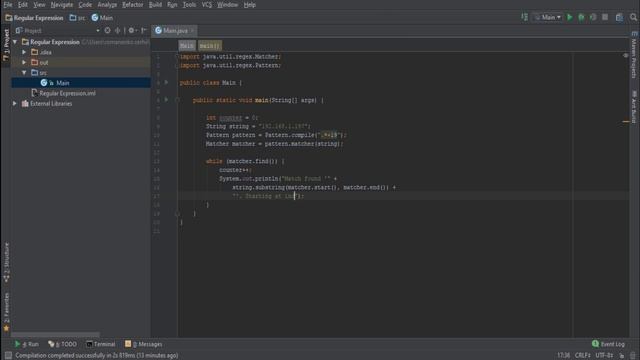The width and height of the screenshot is (640, 360).
Task: Open Search Everywhere magnifier icon
Action: (633, 17)
